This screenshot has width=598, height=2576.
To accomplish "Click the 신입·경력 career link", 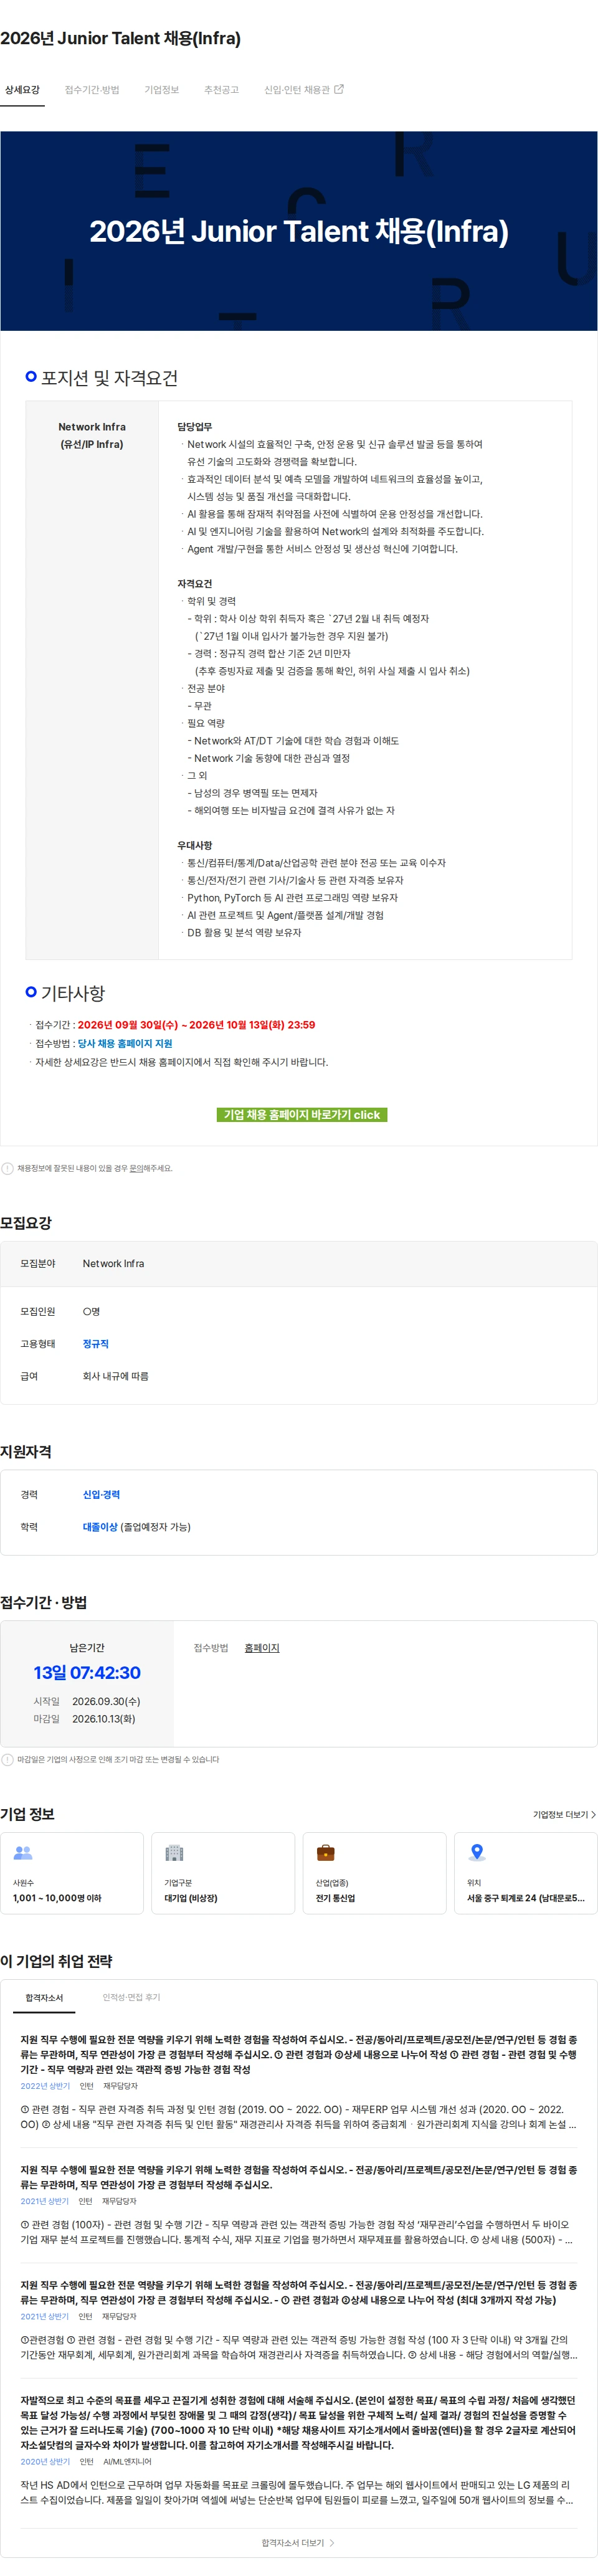I will (101, 1494).
